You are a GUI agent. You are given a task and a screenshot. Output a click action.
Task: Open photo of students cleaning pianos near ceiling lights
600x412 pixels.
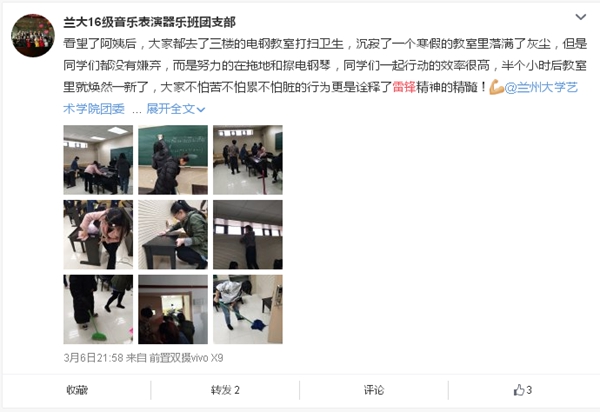tap(98, 160)
